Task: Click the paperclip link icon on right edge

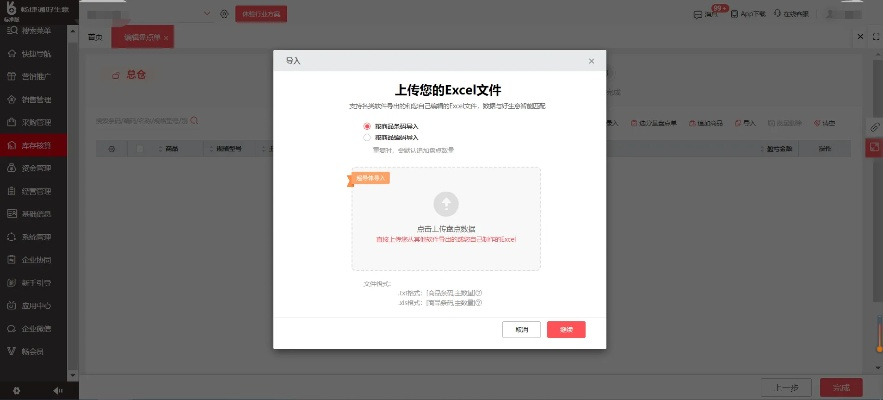Action: pos(874,128)
